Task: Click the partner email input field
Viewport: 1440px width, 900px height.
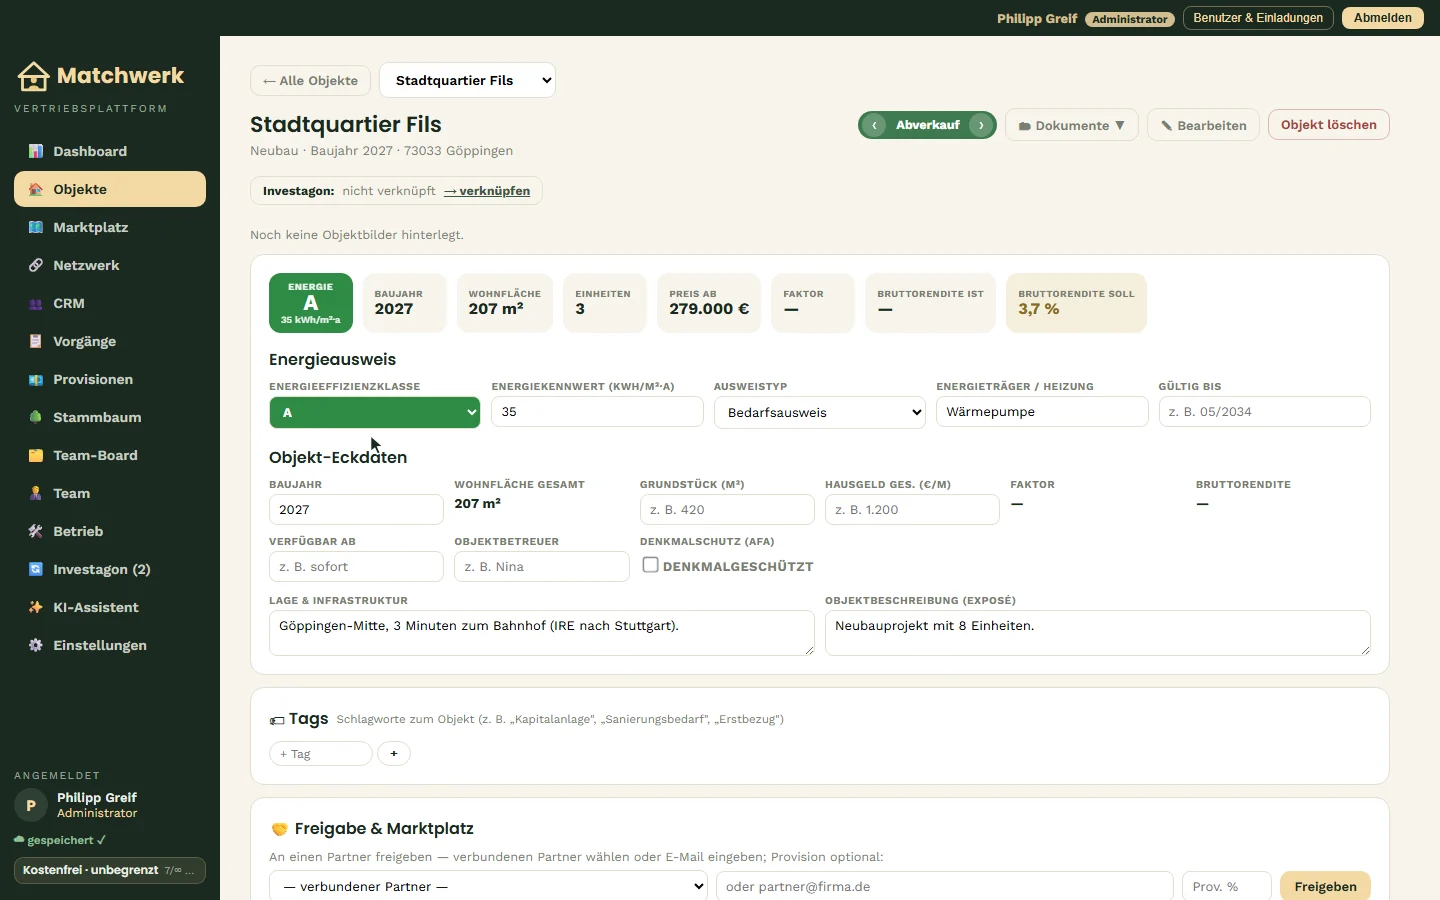Action: [945, 886]
